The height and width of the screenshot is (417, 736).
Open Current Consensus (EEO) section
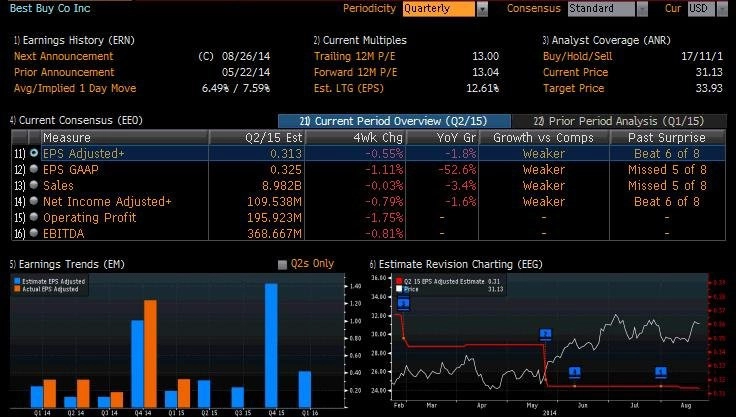click(76, 120)
